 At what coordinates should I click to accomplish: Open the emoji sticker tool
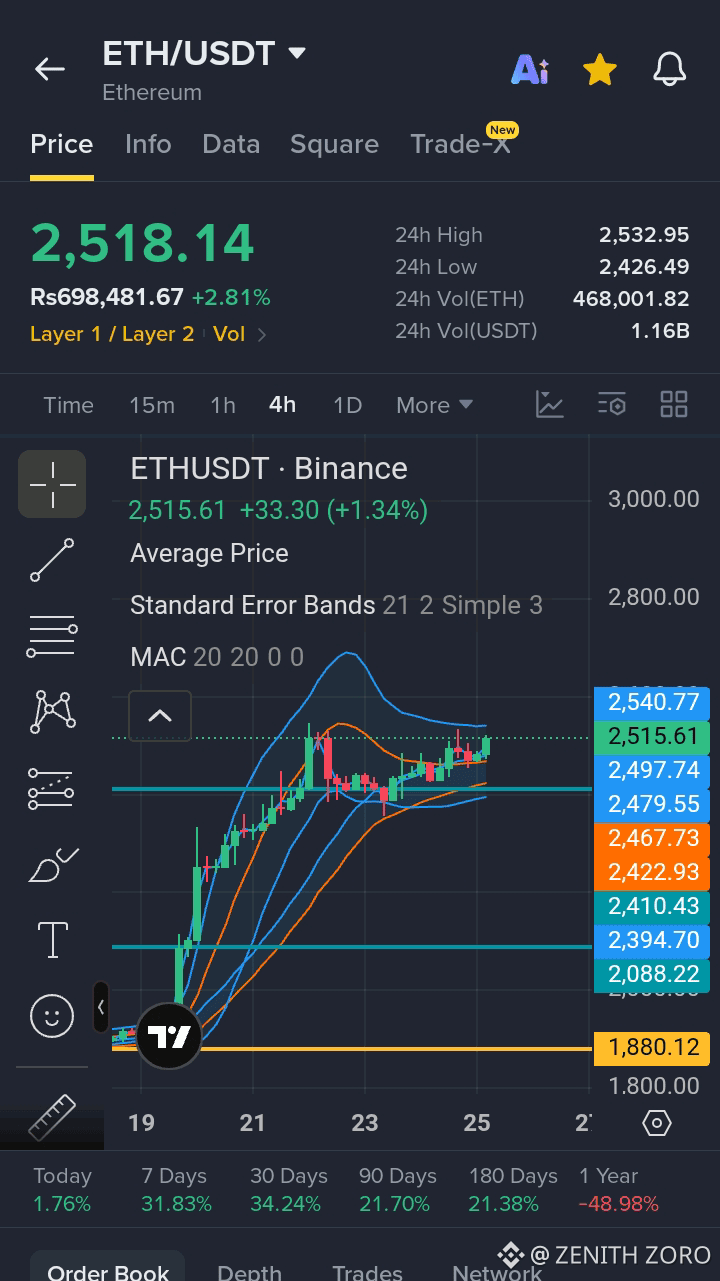(x=52, y=1016)
